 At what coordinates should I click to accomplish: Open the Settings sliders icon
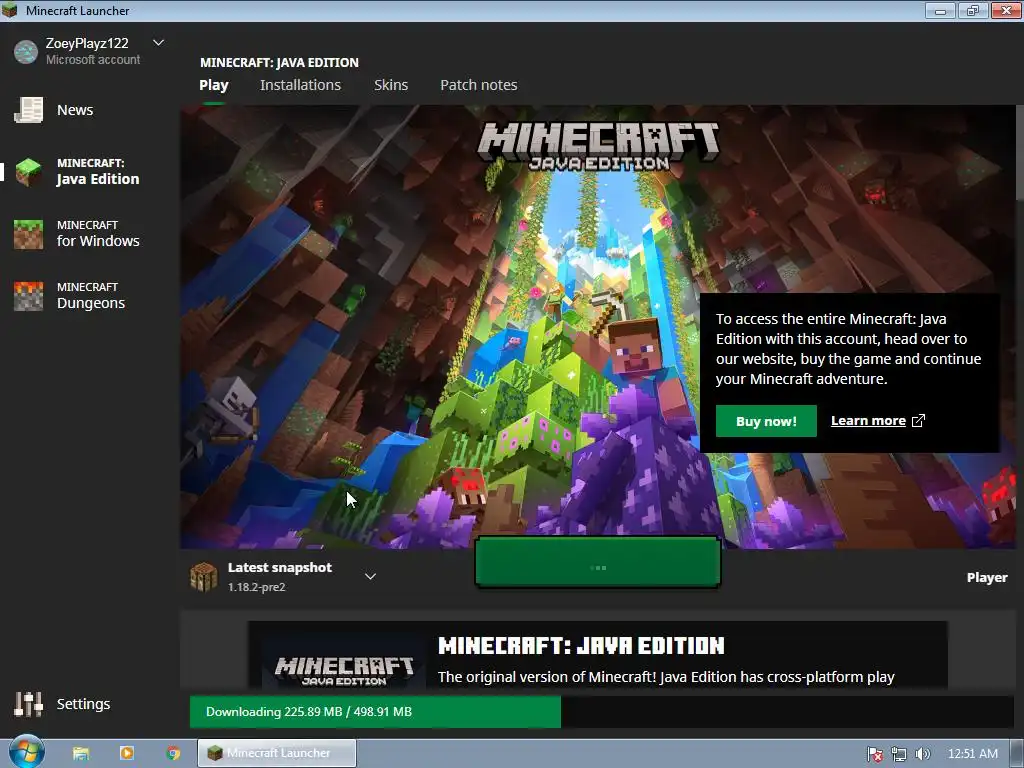[28, 704]
